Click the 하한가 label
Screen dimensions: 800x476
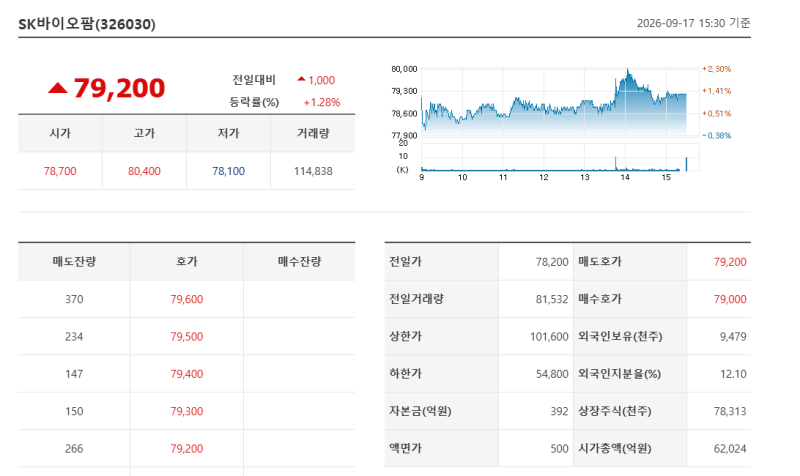[x=406, y=373]
